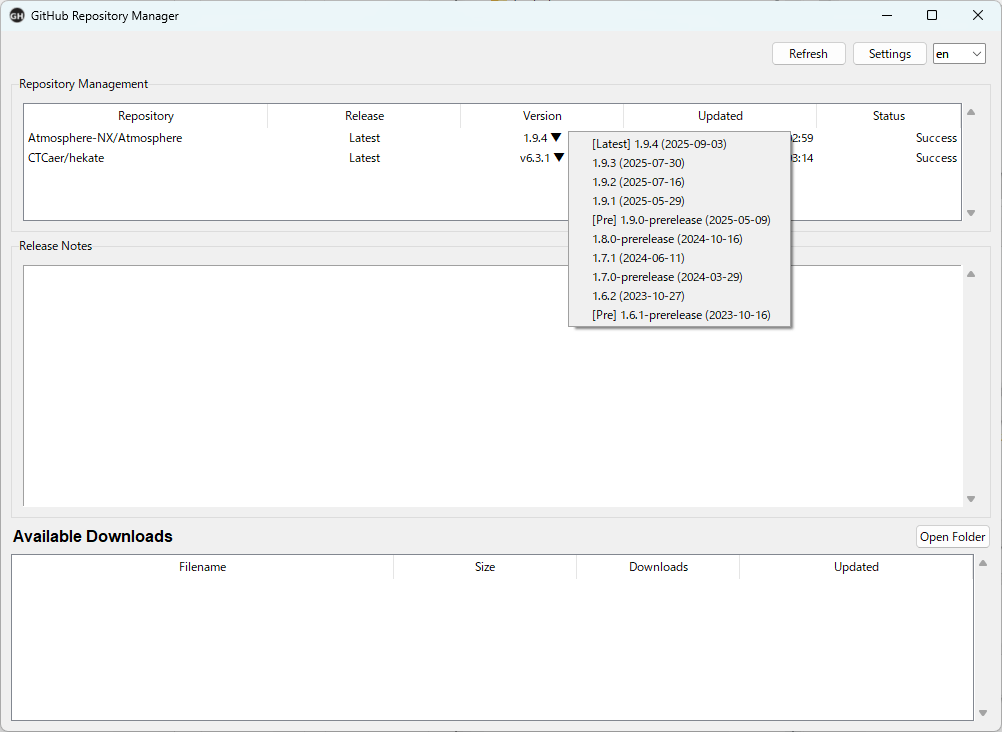
Task: Click the downloads list scroll down arrow
Action: (983, 713)
